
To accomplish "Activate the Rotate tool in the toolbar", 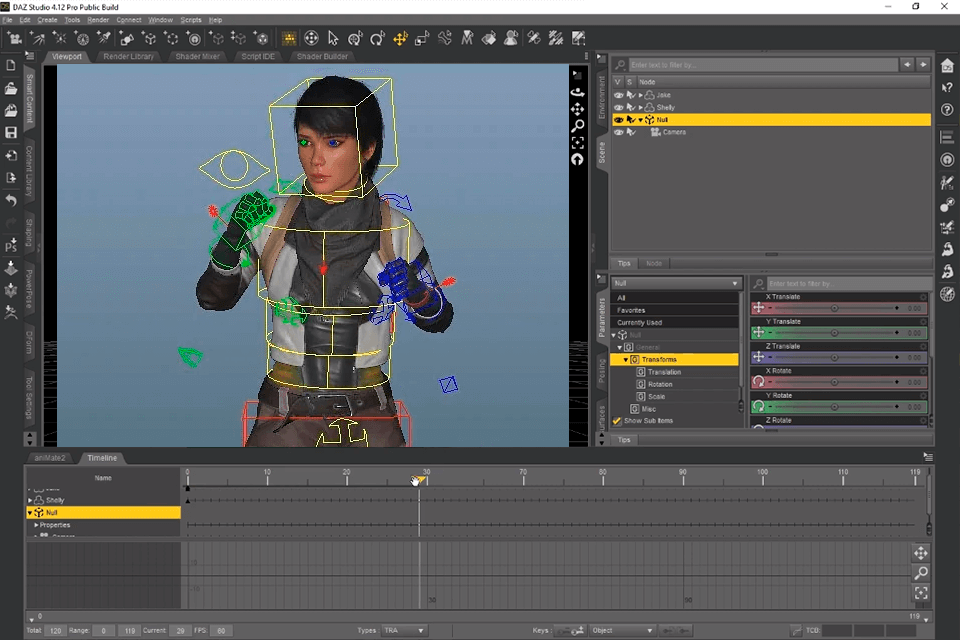I will [x=378, y=38].
